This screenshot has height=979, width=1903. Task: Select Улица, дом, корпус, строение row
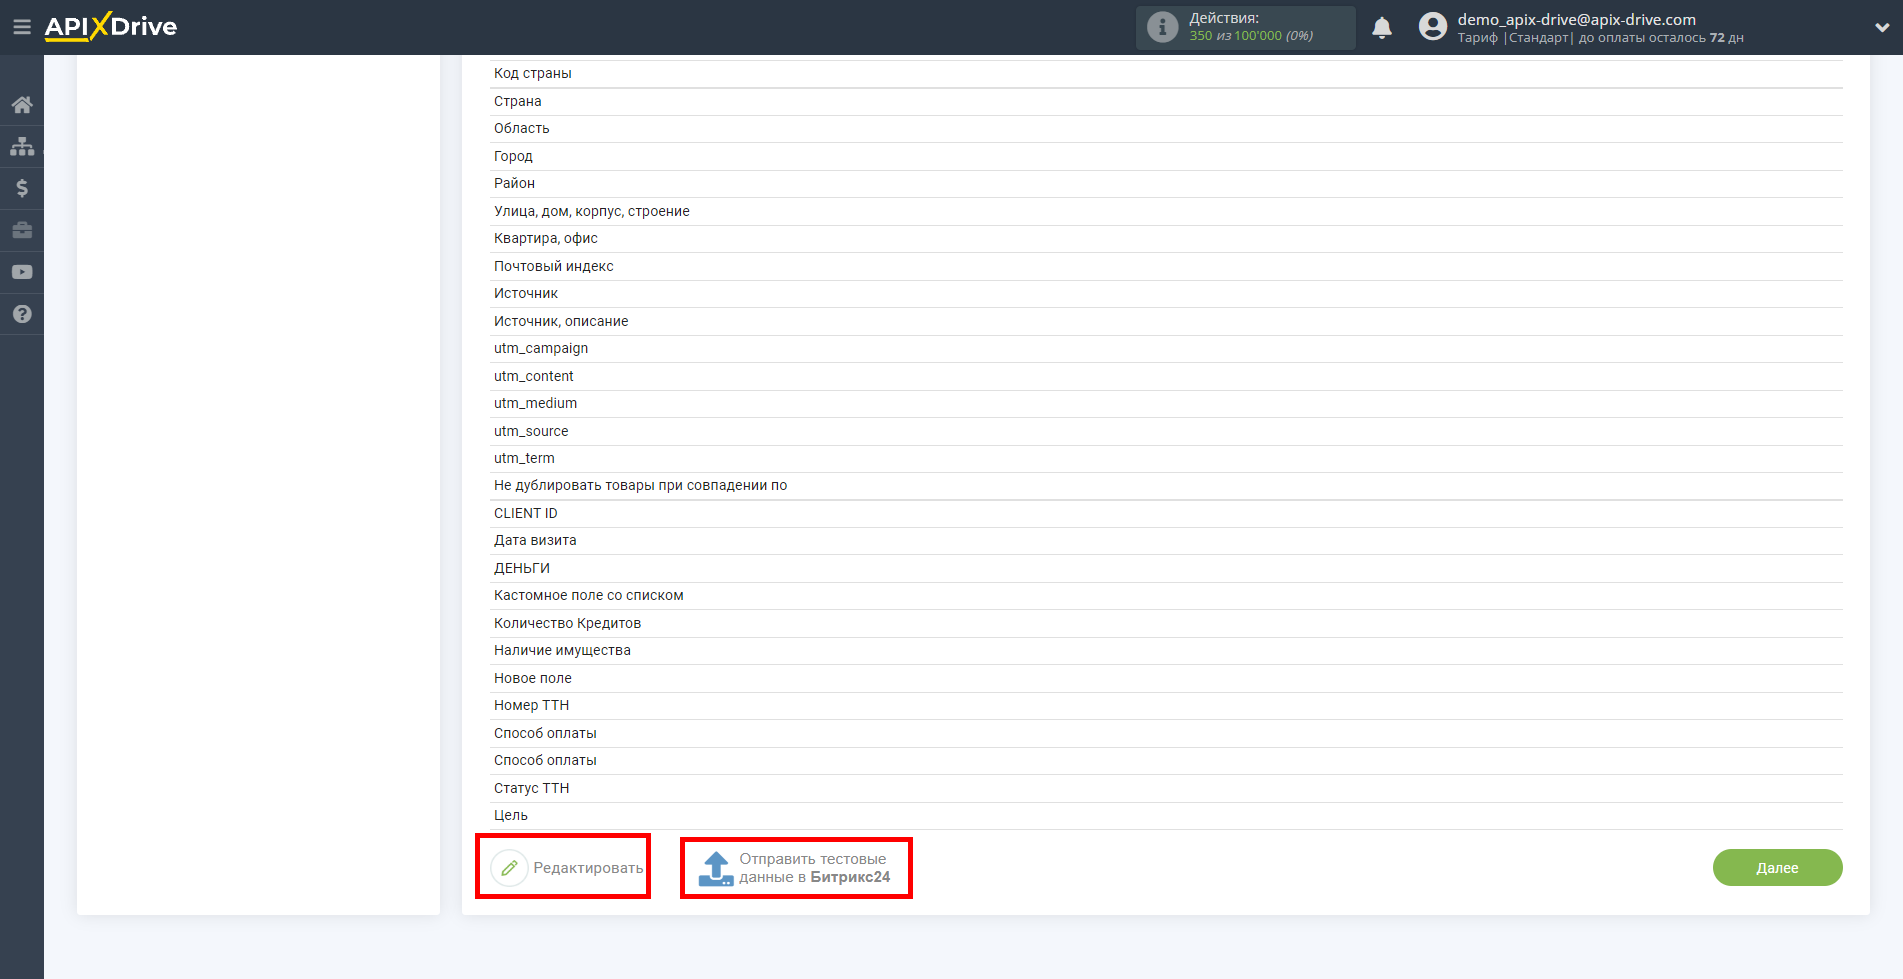click(1166, 212)
